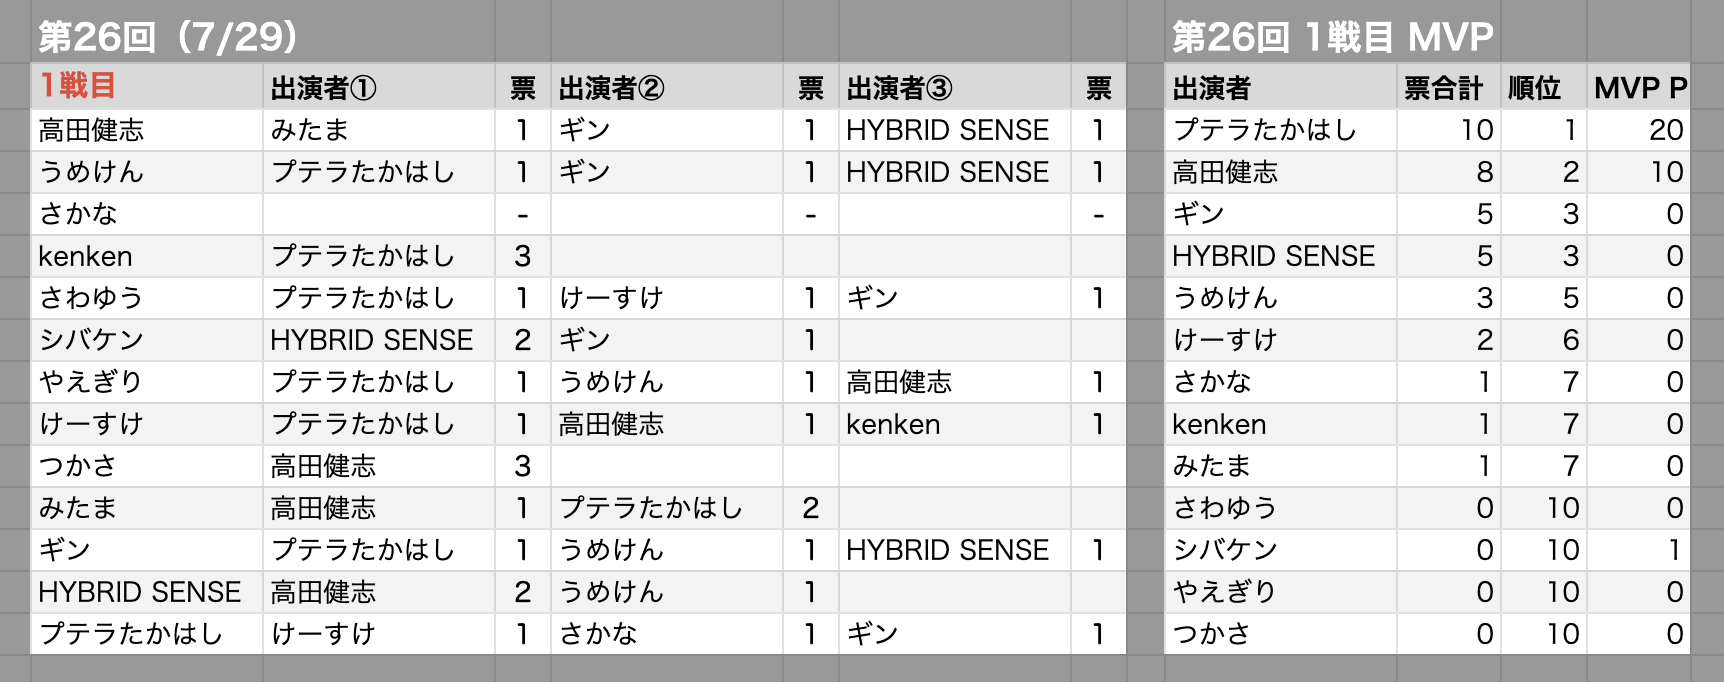The image size is (1724, 682).
Task: Click the kenken row label in left table
Action: click(x=85, y=256)
